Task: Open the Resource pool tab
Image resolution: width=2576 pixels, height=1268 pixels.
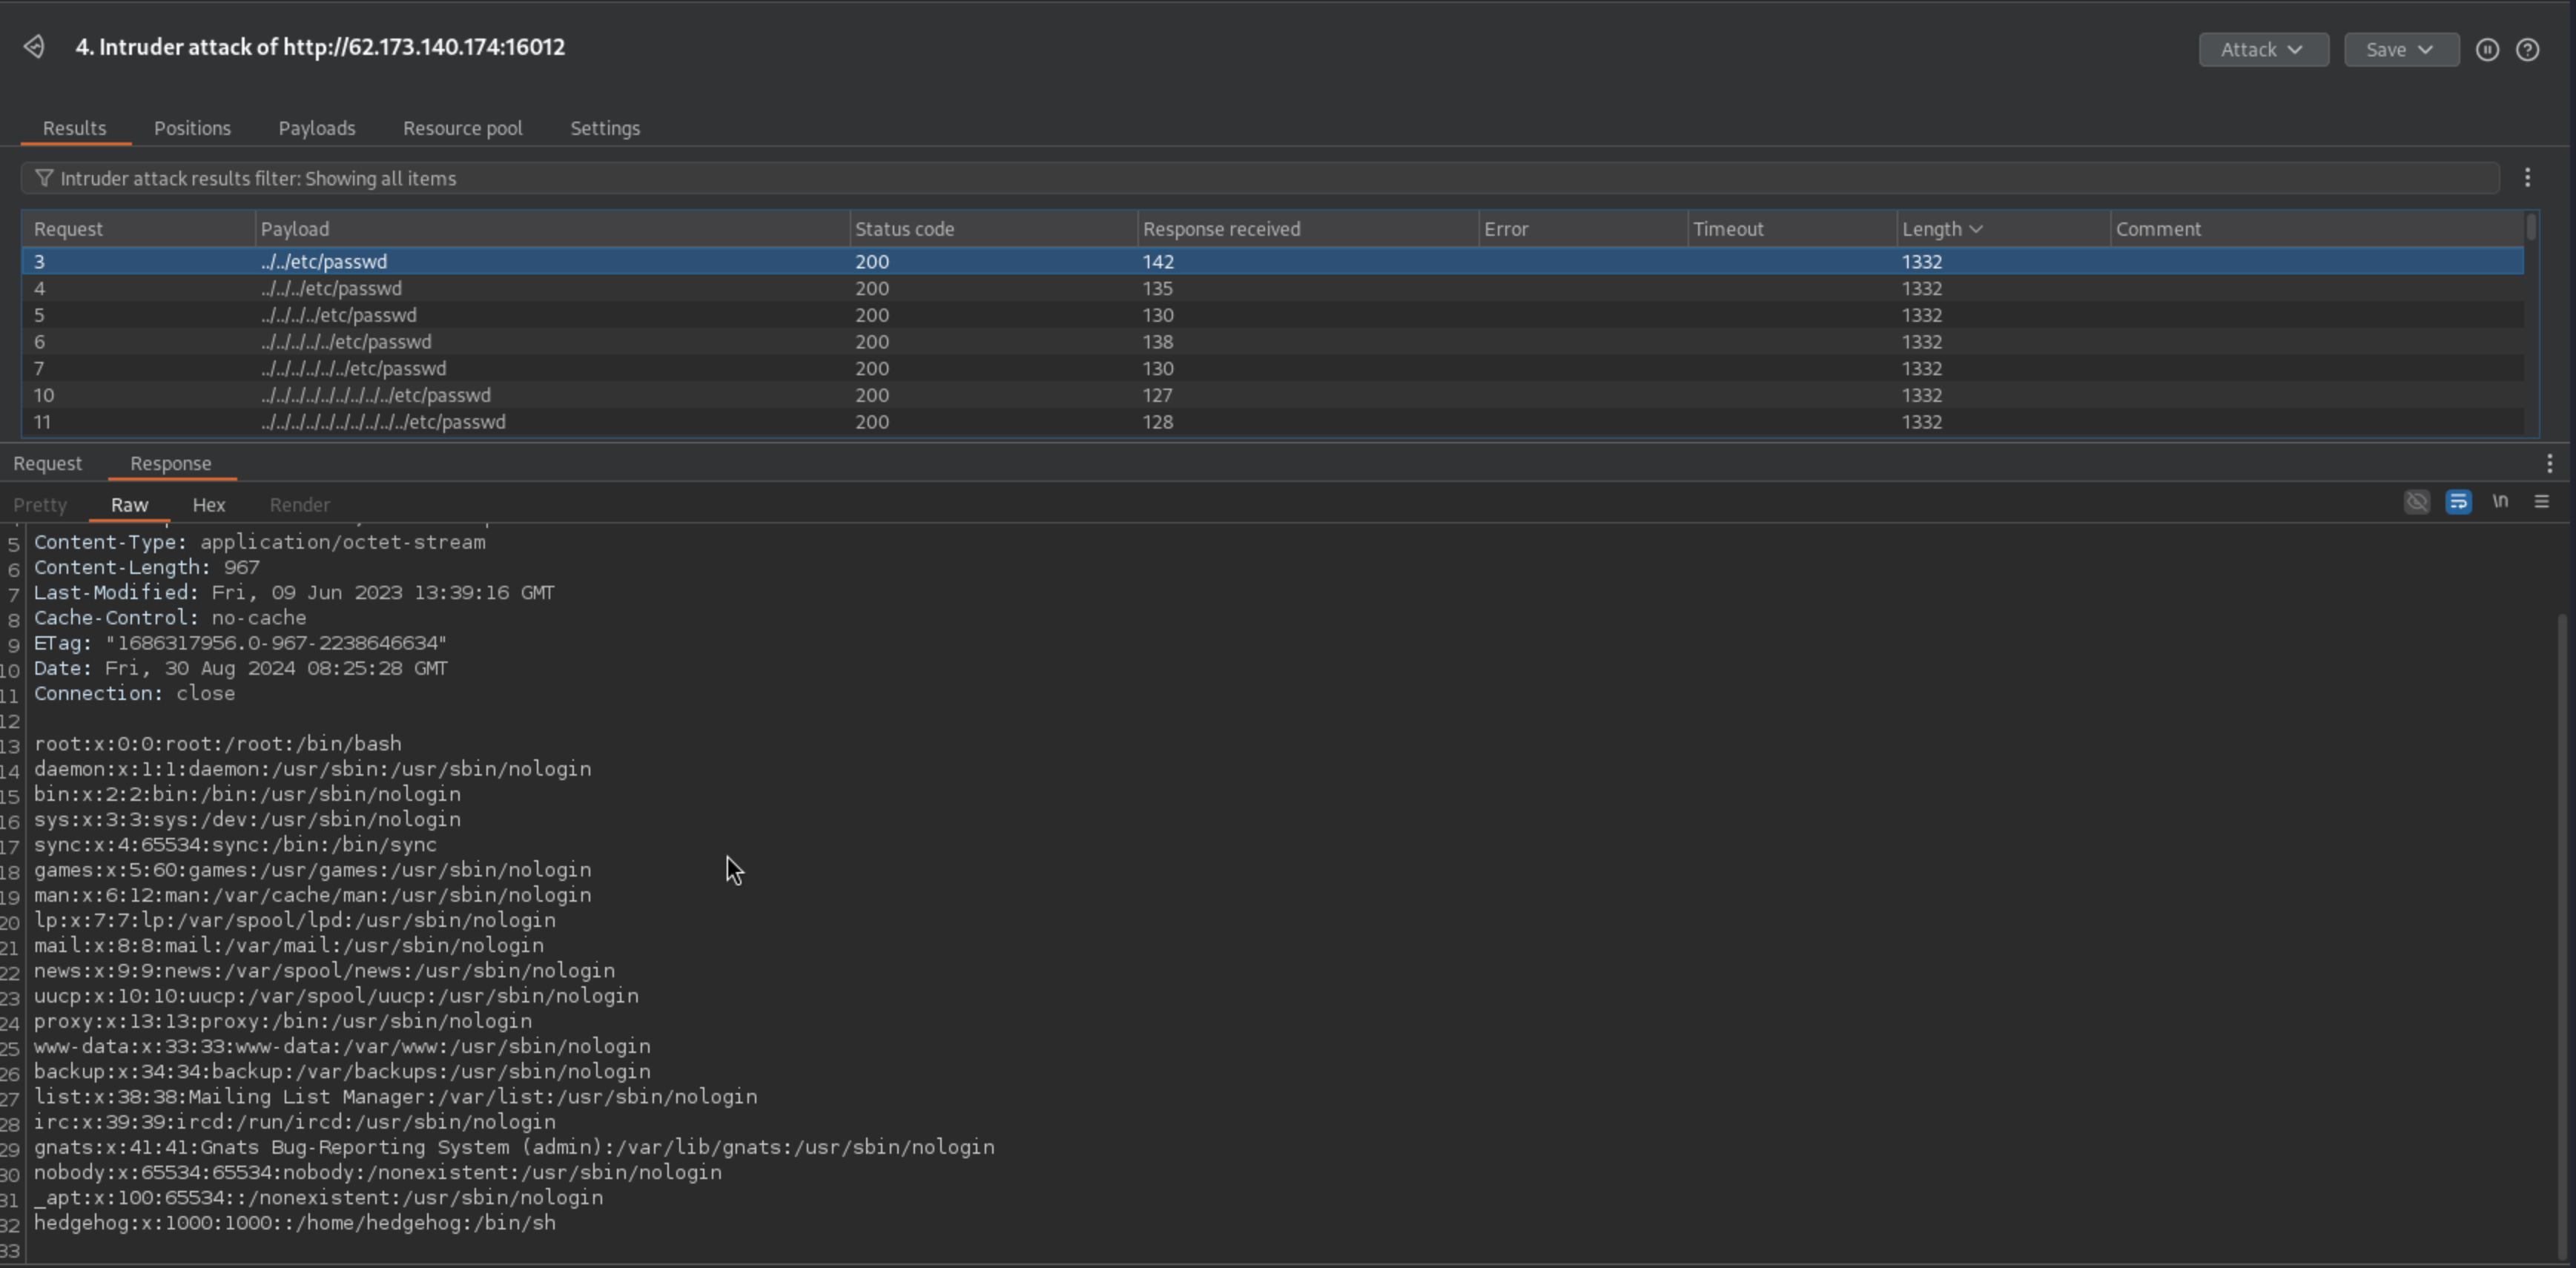Action: (462, 128)
